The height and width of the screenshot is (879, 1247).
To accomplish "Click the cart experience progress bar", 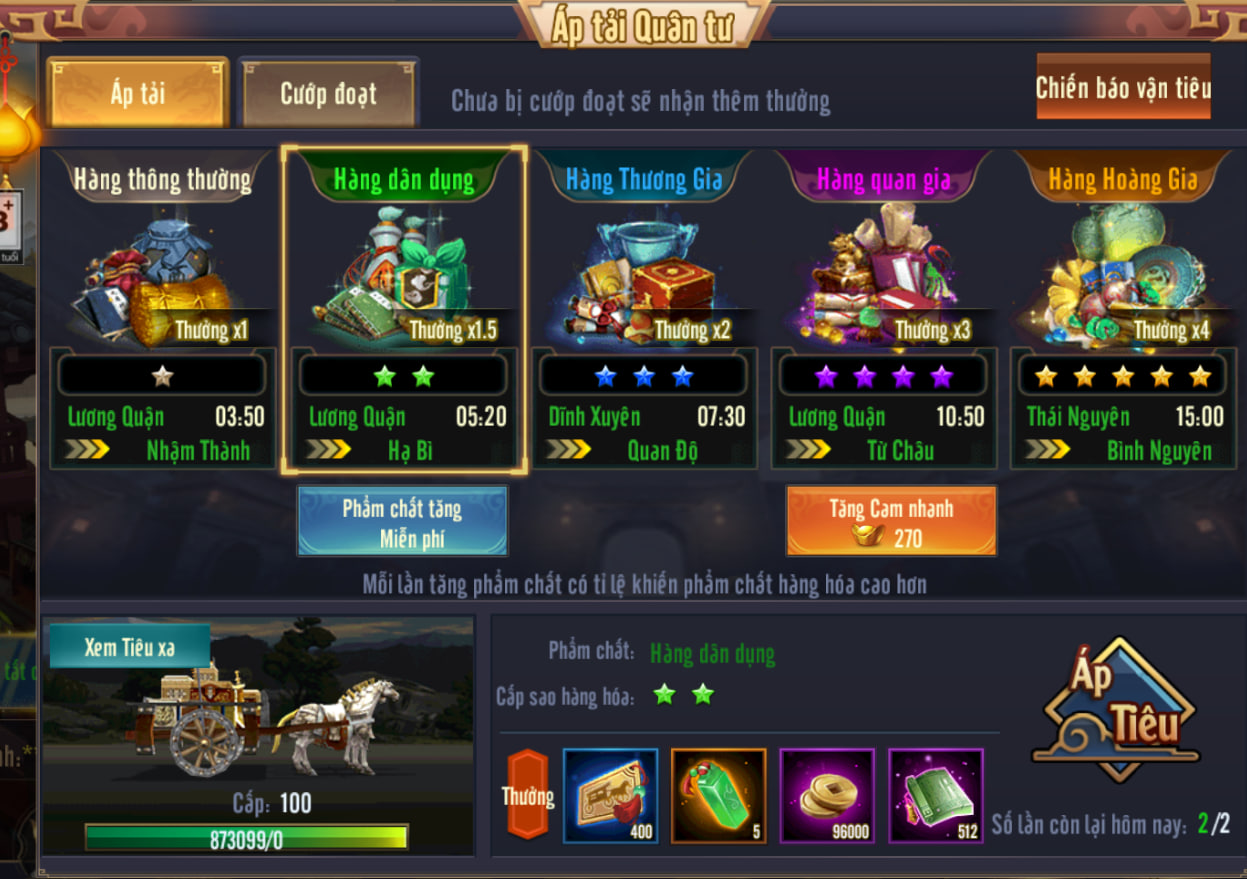I will tap(246, 838).
